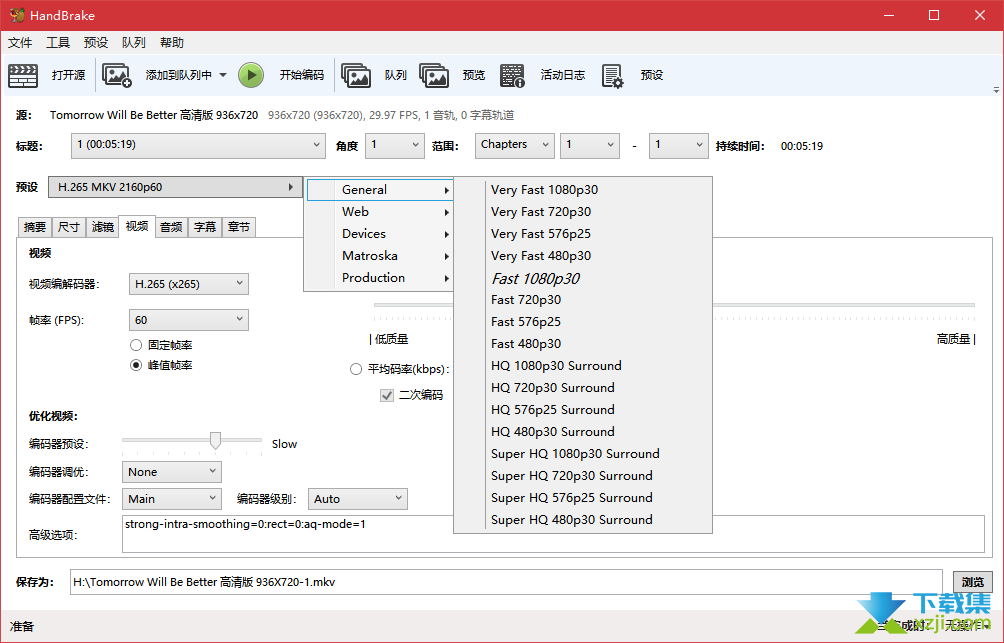
Task: Expand the Devices preset submenu
Action: pyautogui.click(x=380, y=234)
